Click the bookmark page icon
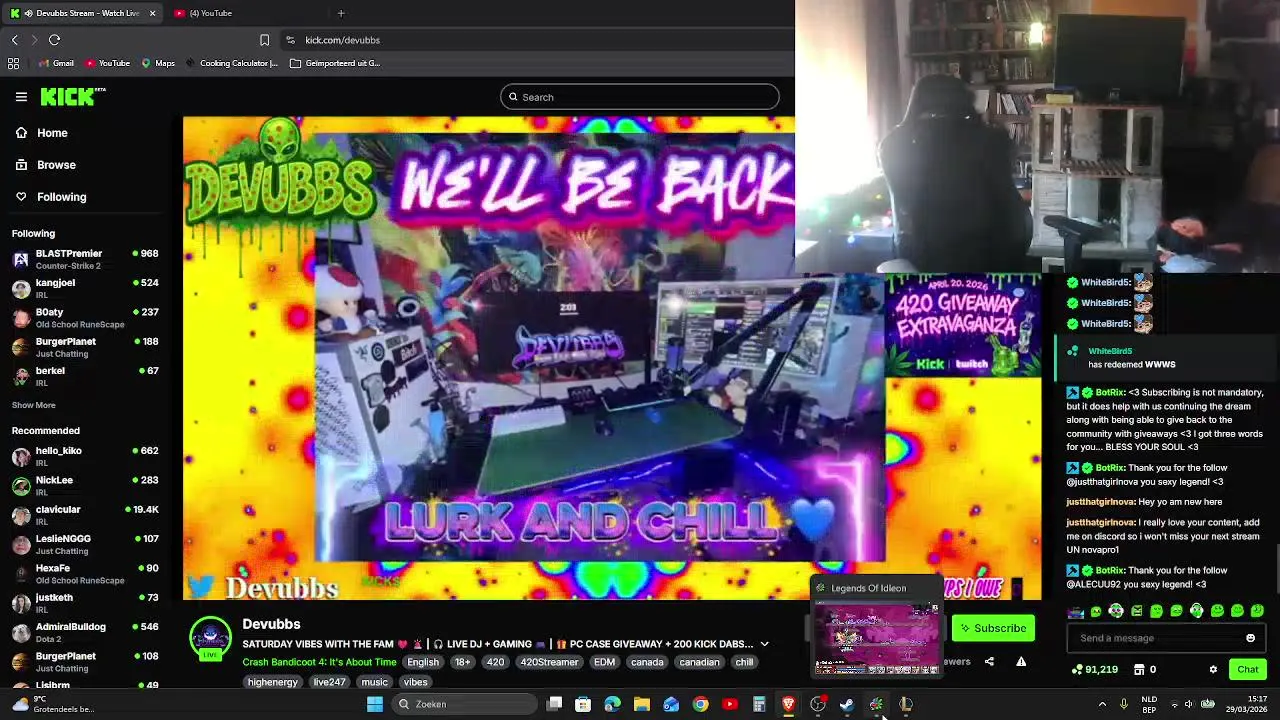The image size is (1280, 720). [264, 40]
